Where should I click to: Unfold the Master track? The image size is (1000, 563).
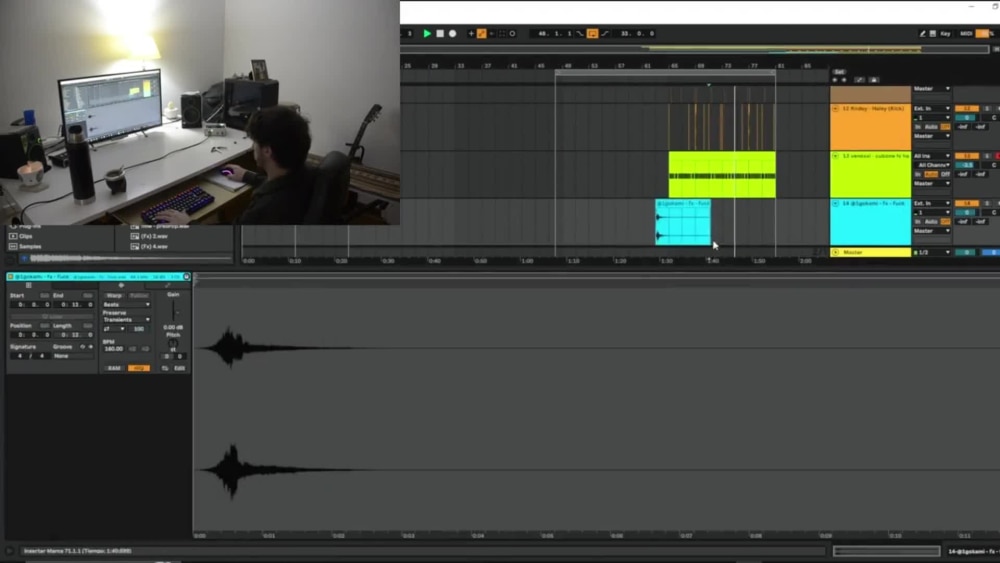(835, 252)
